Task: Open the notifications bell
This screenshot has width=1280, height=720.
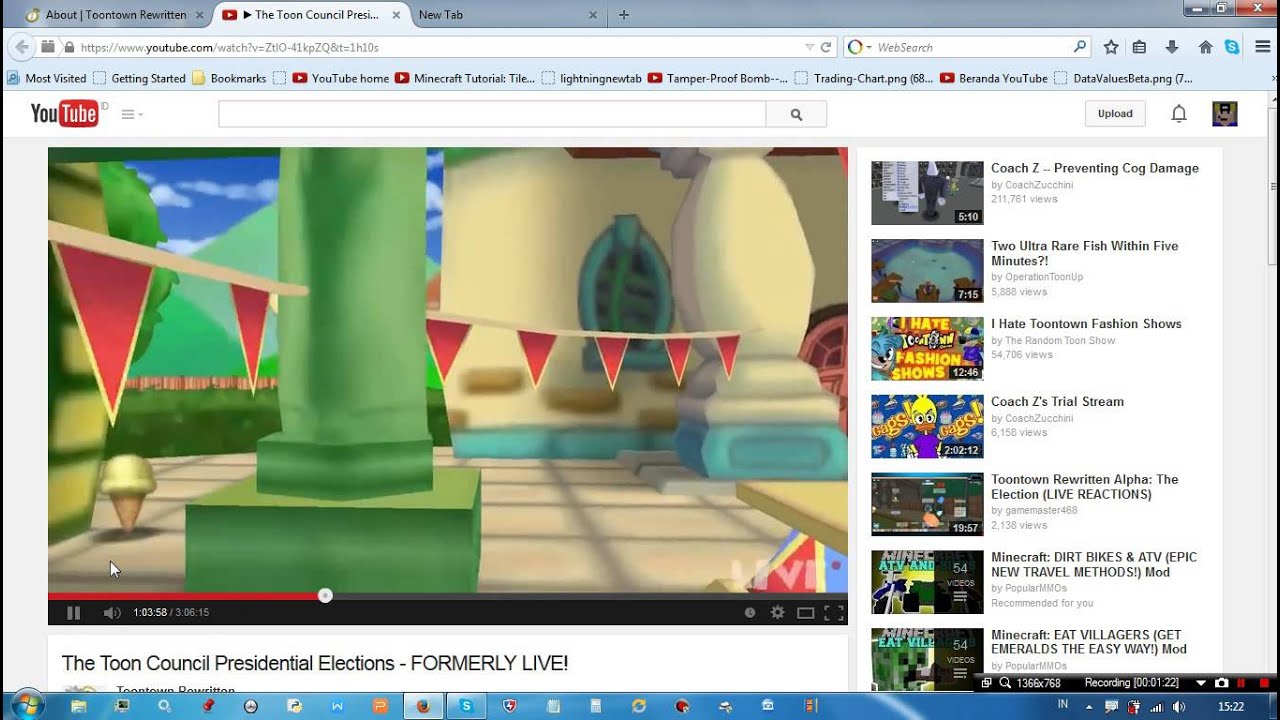Action: pos(1179,114)
